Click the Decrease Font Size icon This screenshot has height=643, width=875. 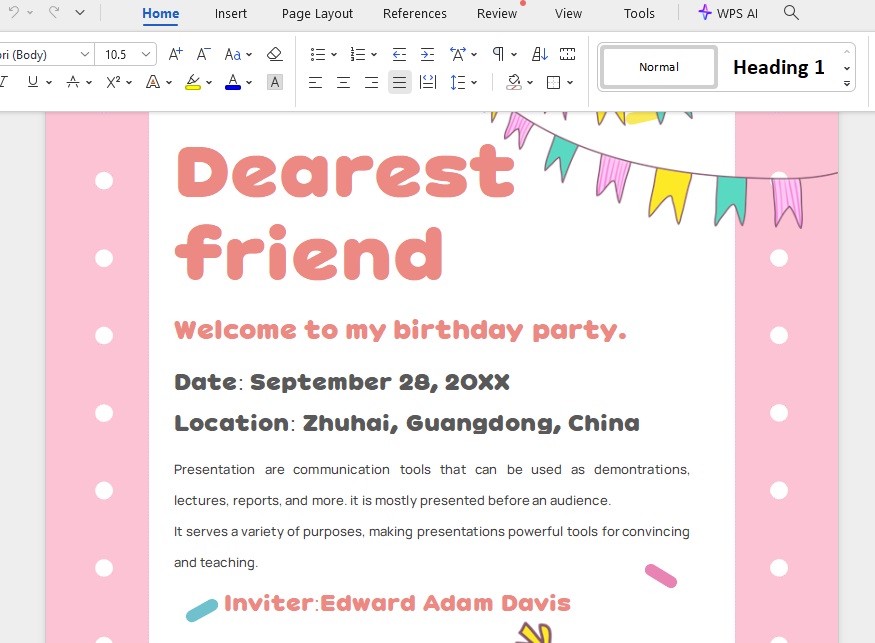click(202, 53)
